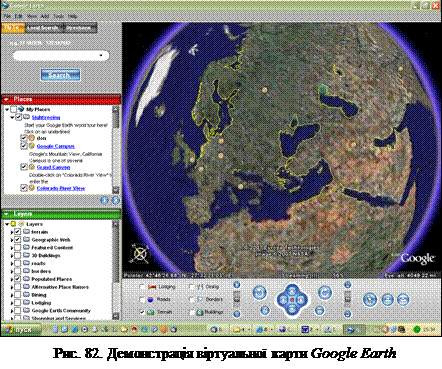442x369 pixels.
Task: Open the Edit menu
Action: 19,16
